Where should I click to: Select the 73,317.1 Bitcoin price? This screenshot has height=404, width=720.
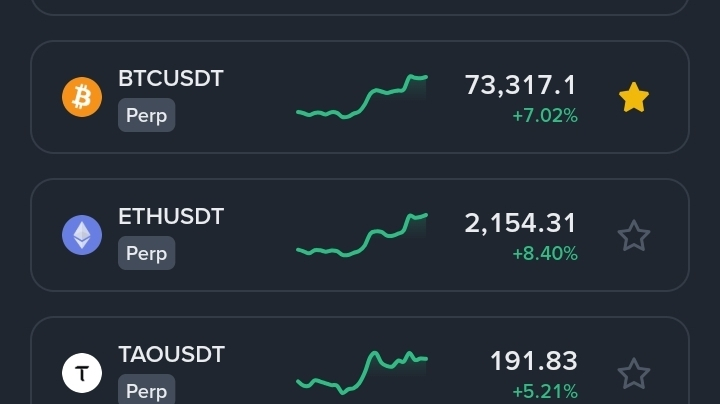tap(521, 85)
